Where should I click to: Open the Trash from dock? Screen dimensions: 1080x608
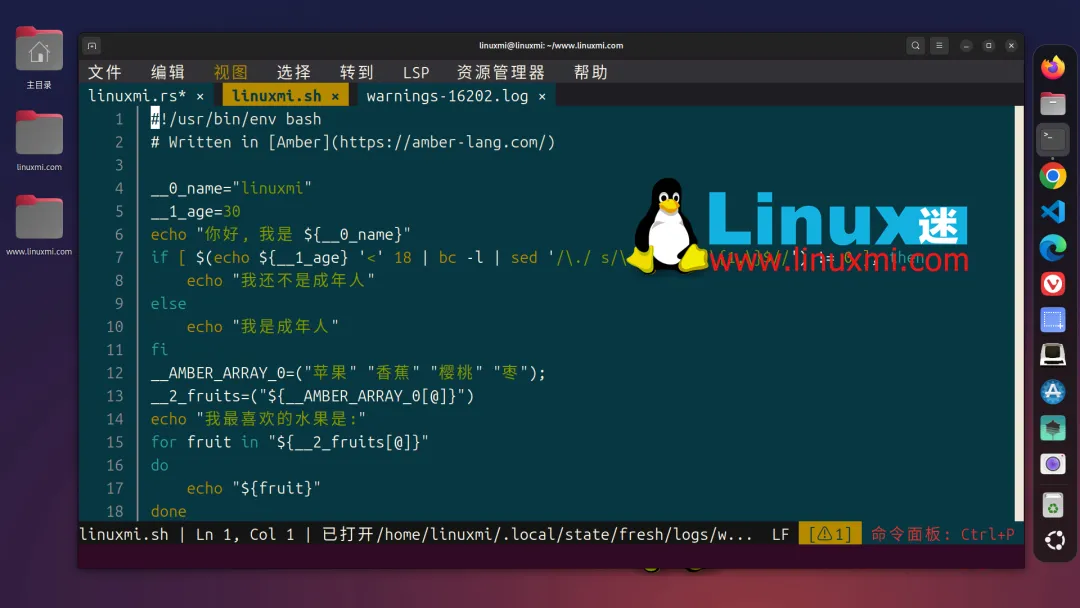[x=1052, y=506]
